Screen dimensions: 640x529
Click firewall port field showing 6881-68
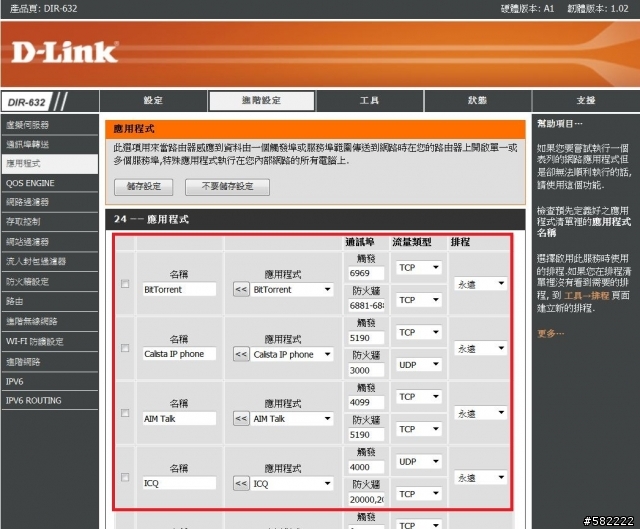(366, 305)
